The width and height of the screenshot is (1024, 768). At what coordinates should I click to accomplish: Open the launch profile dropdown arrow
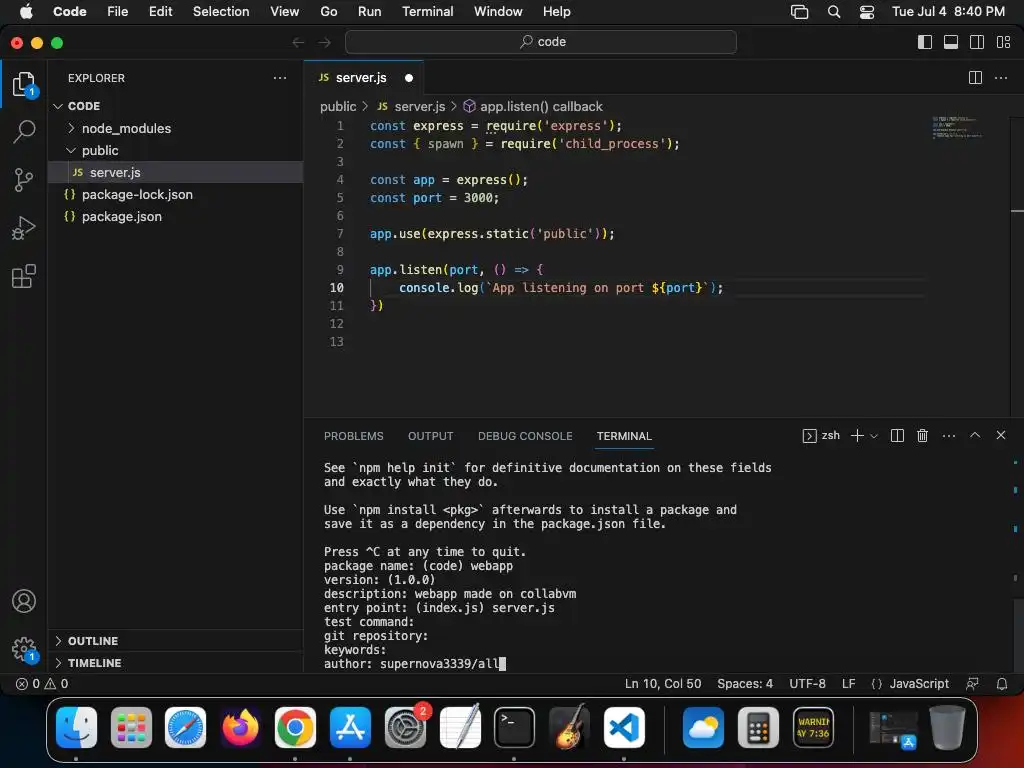point(874,436)
